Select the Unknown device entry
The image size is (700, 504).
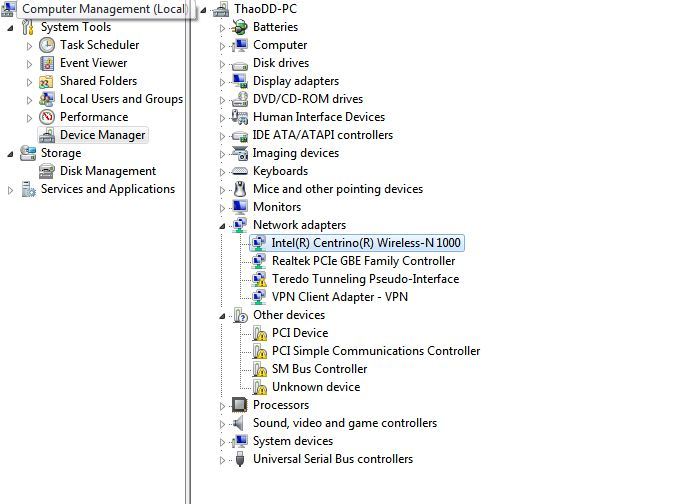coord(316,387)
